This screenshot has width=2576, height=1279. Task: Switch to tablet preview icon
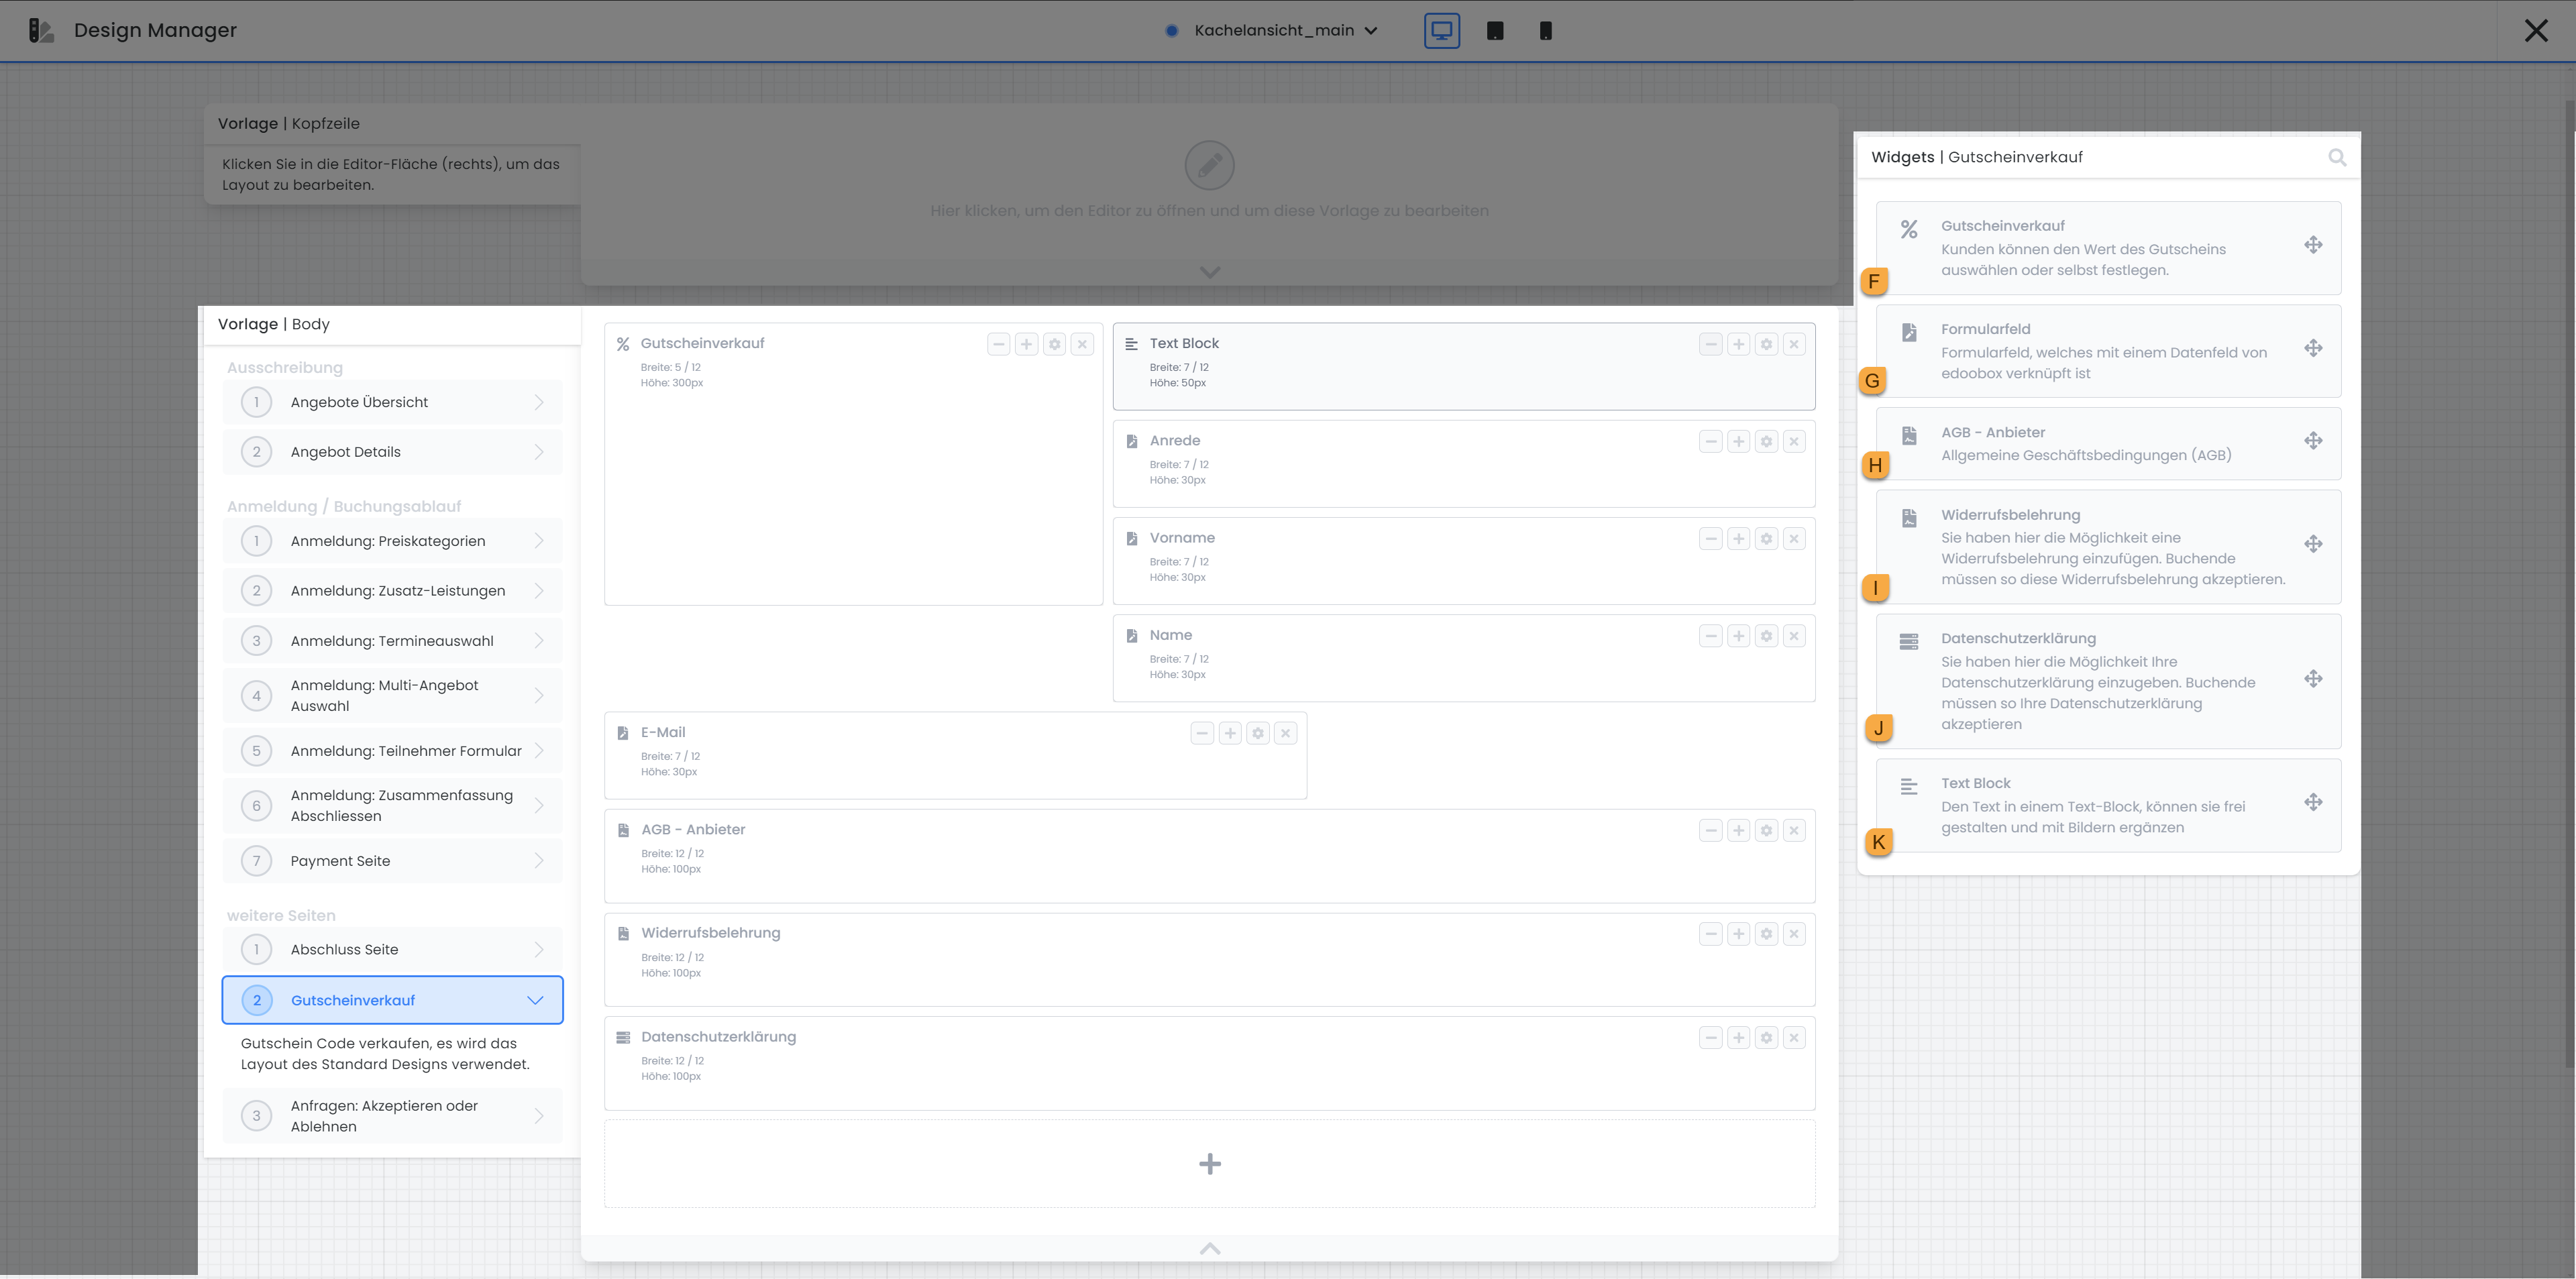[x=1495, y=31]
